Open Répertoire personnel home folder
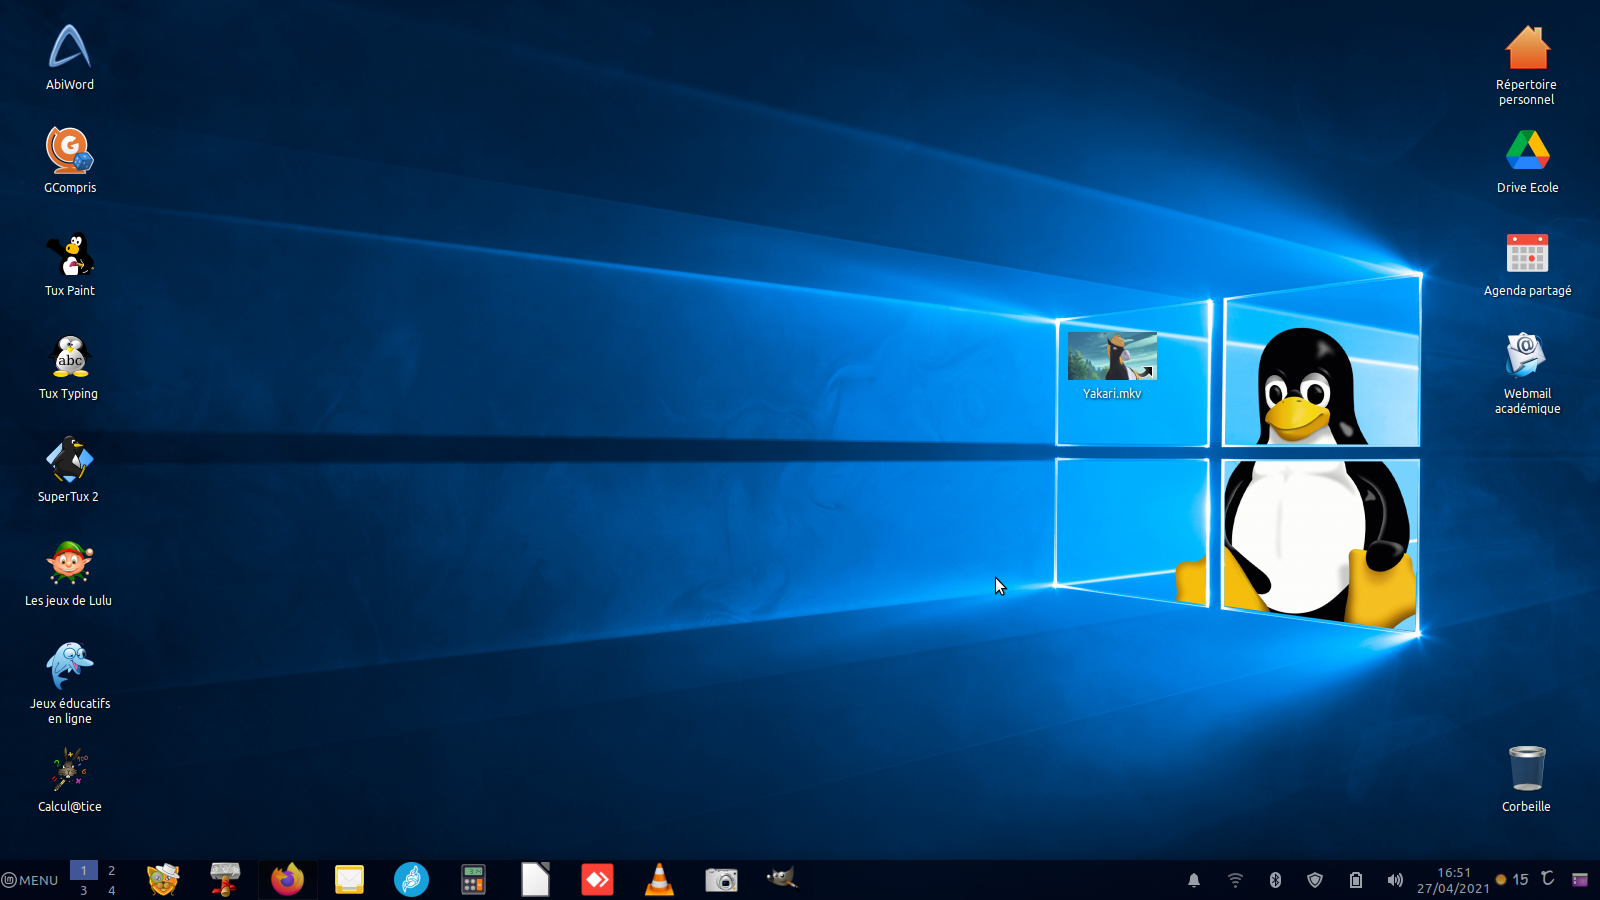 [x=1527, y=65]
